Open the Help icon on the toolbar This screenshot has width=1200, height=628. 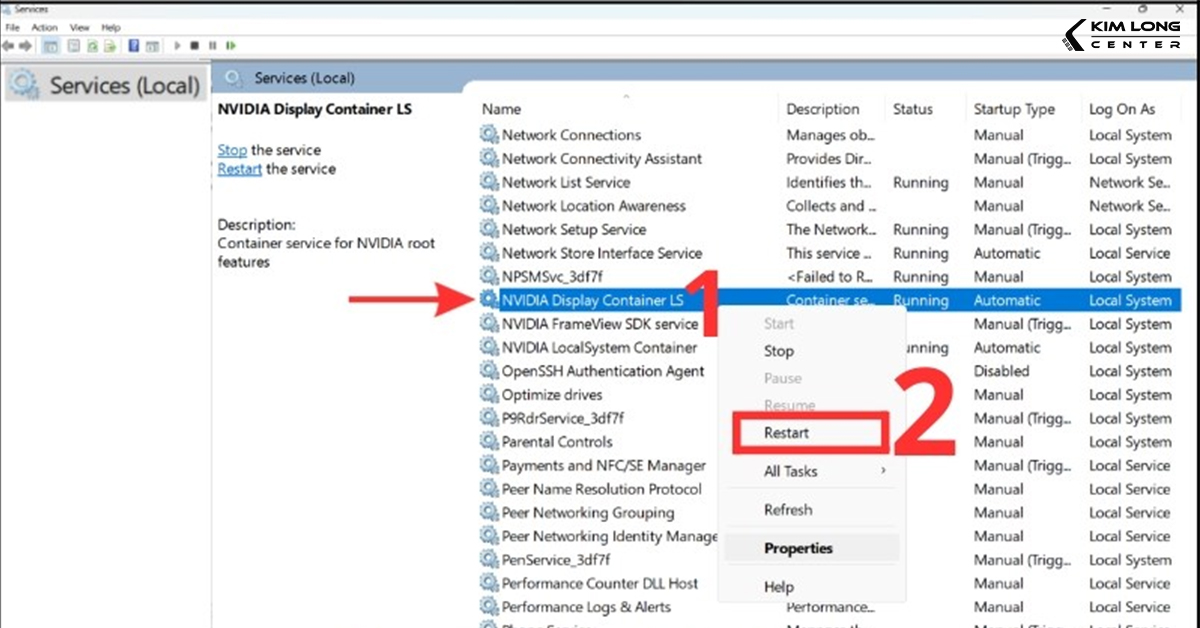point(134,45)
